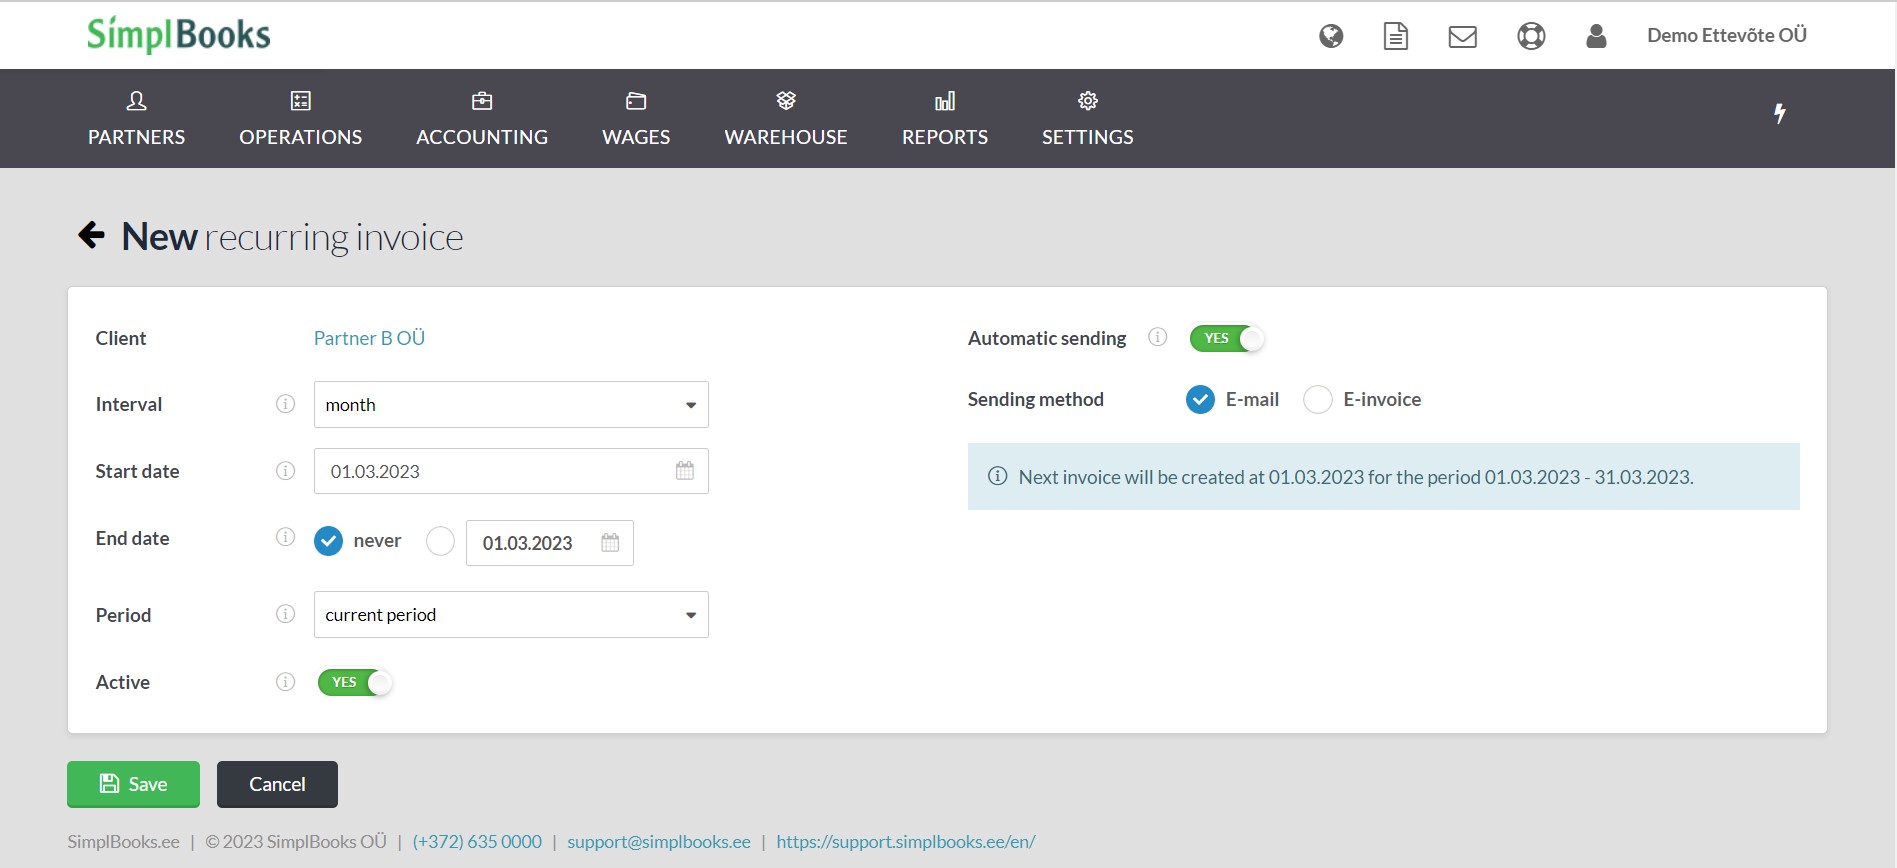The height and width of the screenshot is (868, 1897).
Task: Click the Active info icon
Action: pyautogui.click(x=285, y=681)
